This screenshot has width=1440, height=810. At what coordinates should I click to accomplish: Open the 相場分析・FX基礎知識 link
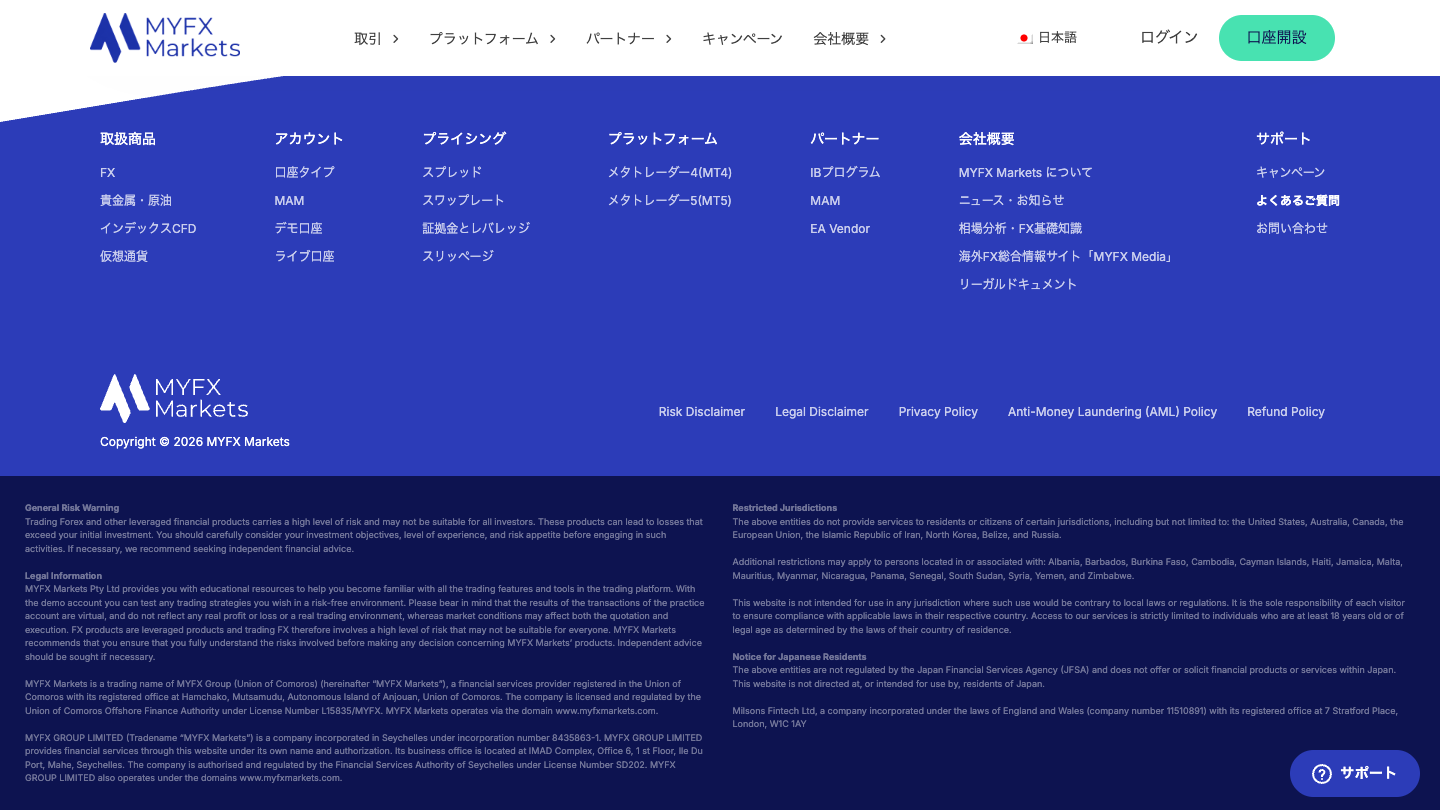(1021, 229)
